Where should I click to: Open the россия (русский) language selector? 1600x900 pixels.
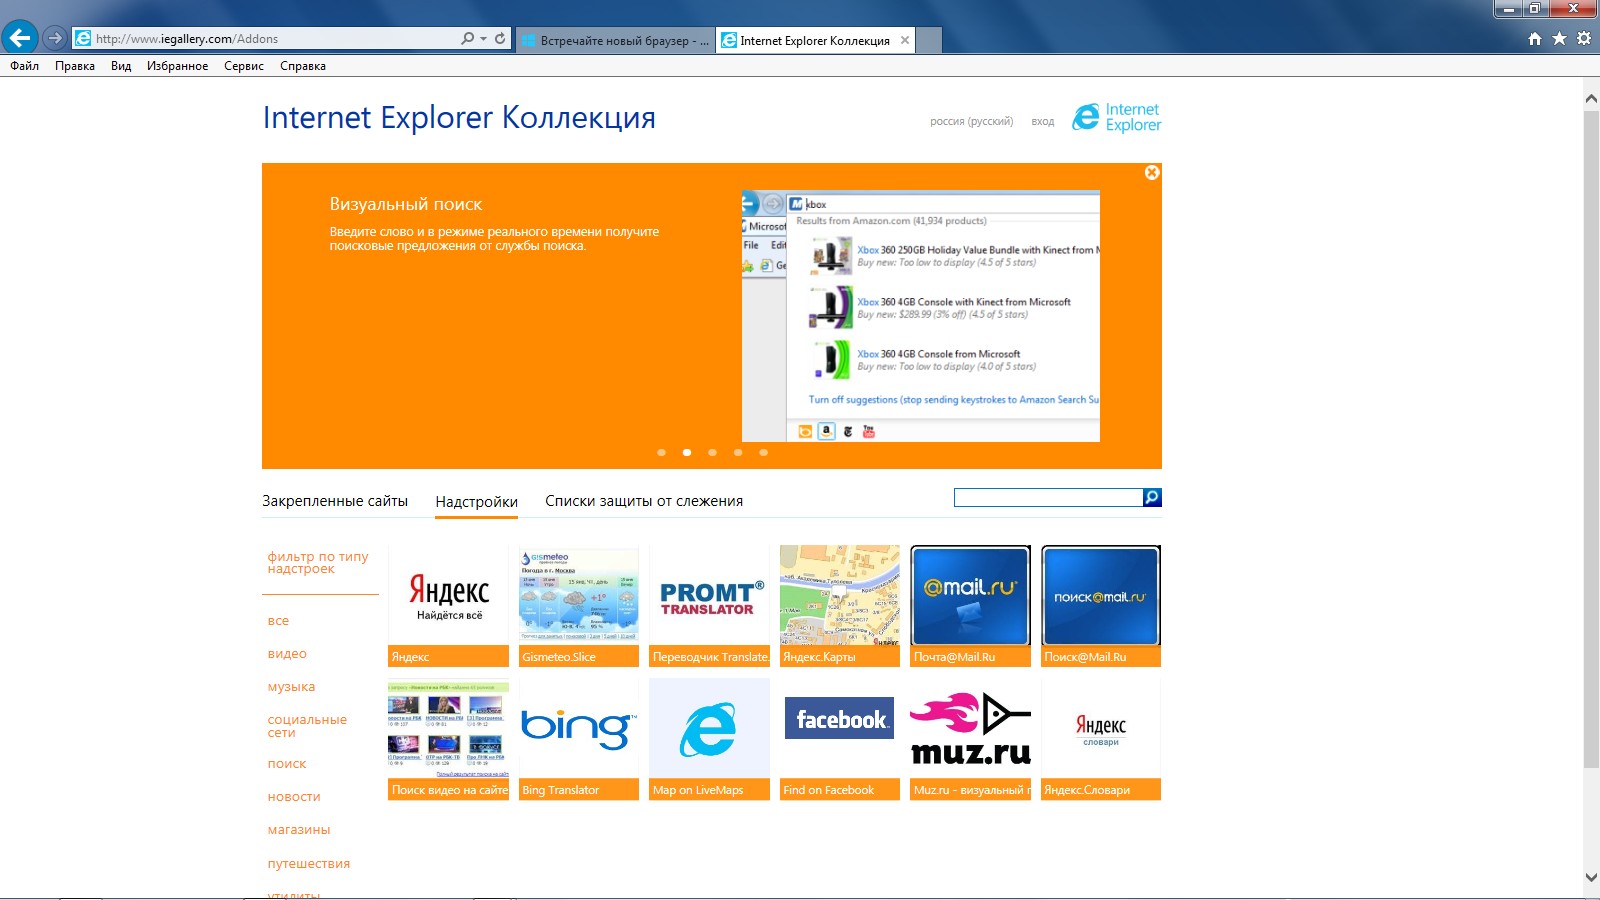tap(971, 122)
